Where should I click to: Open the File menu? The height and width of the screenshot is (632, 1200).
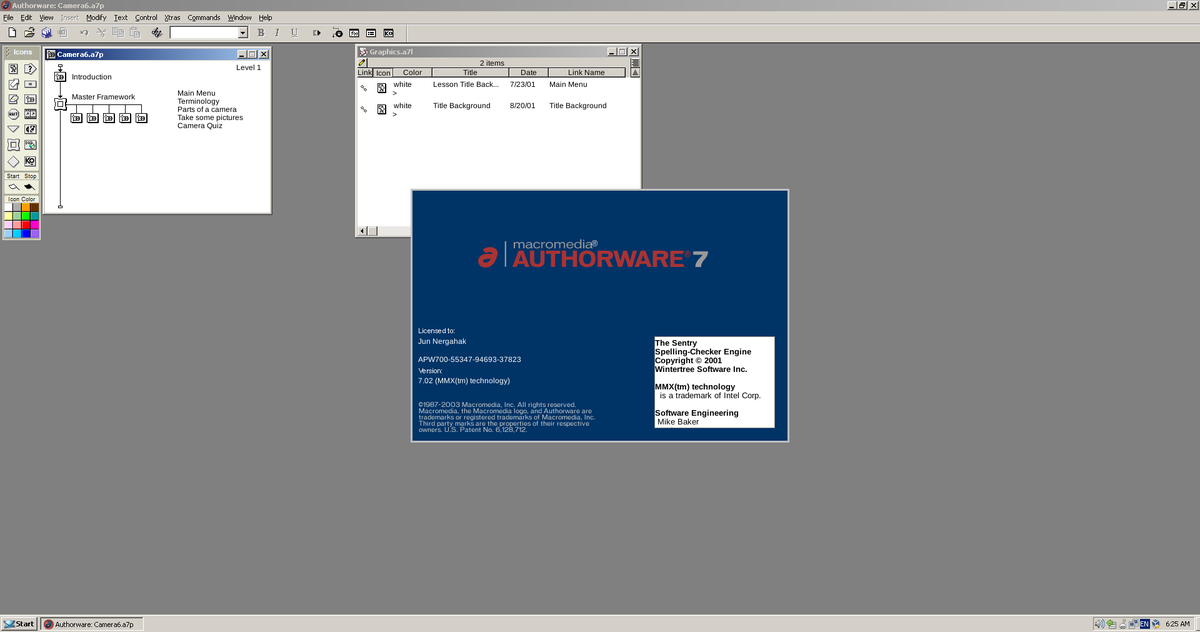pyautogui.click(x=8, y=17)
